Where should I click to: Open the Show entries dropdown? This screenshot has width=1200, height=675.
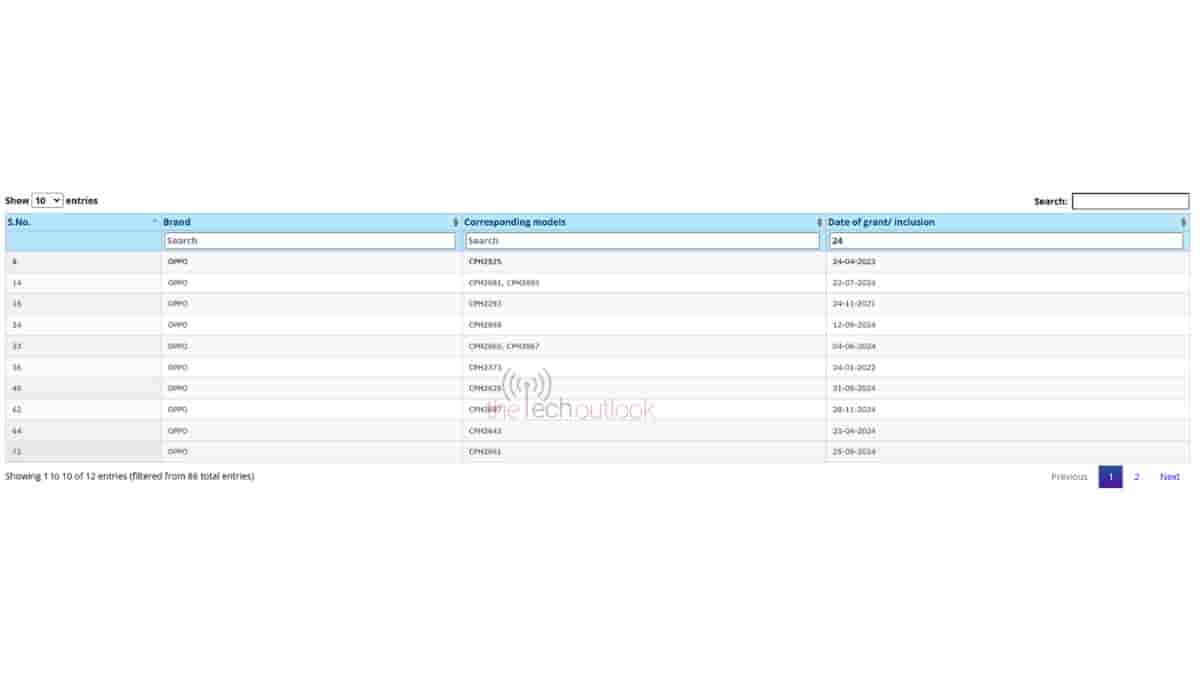(47, 201)
